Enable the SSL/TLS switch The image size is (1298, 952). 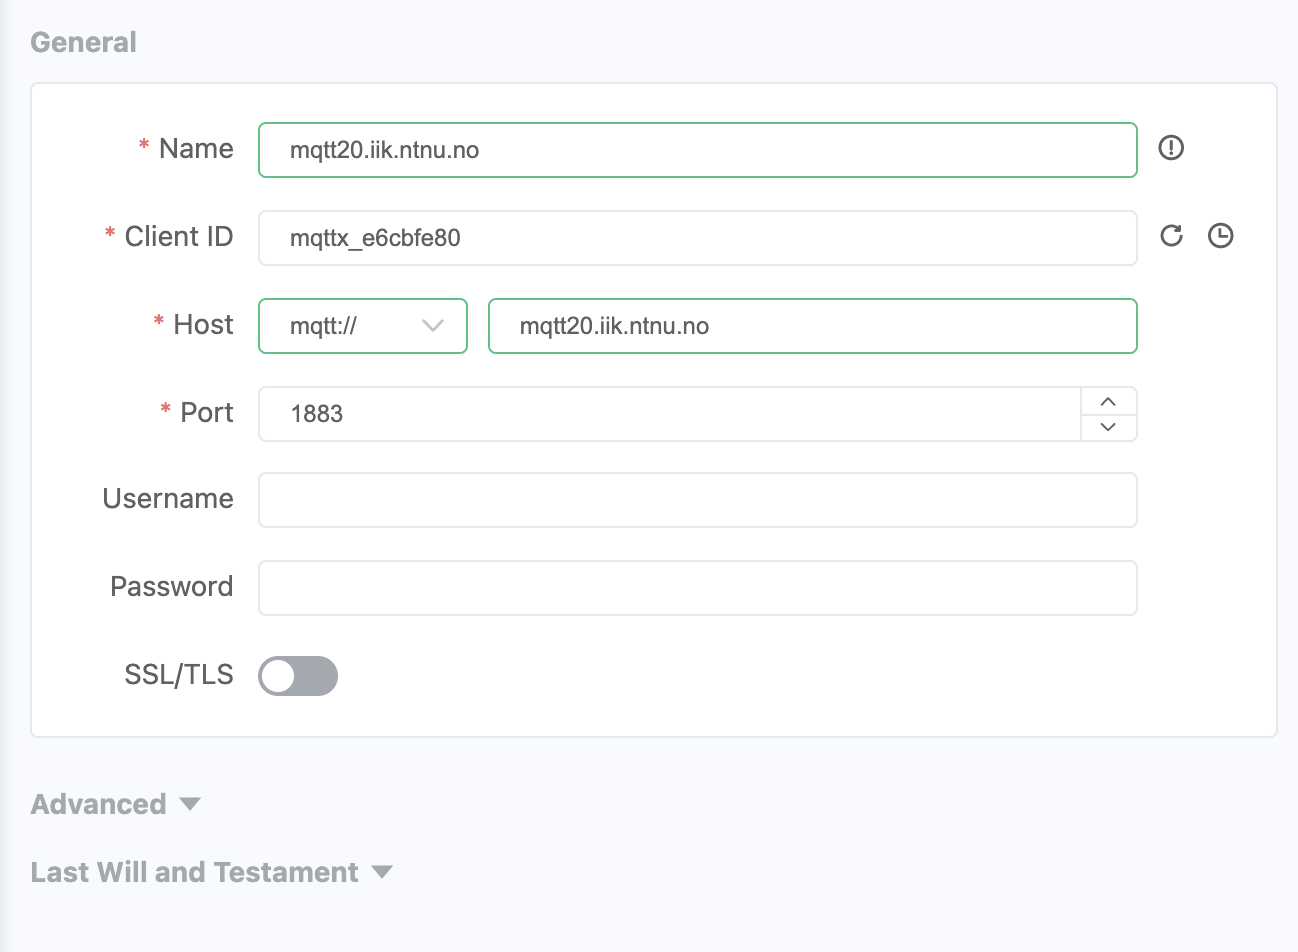tap(298, 676)
